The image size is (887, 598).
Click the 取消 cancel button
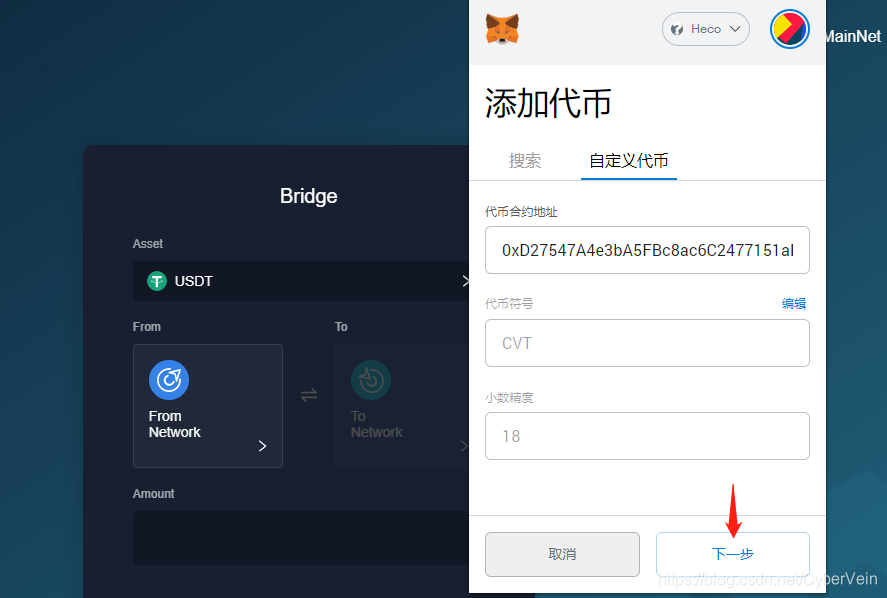pos(562,554)
